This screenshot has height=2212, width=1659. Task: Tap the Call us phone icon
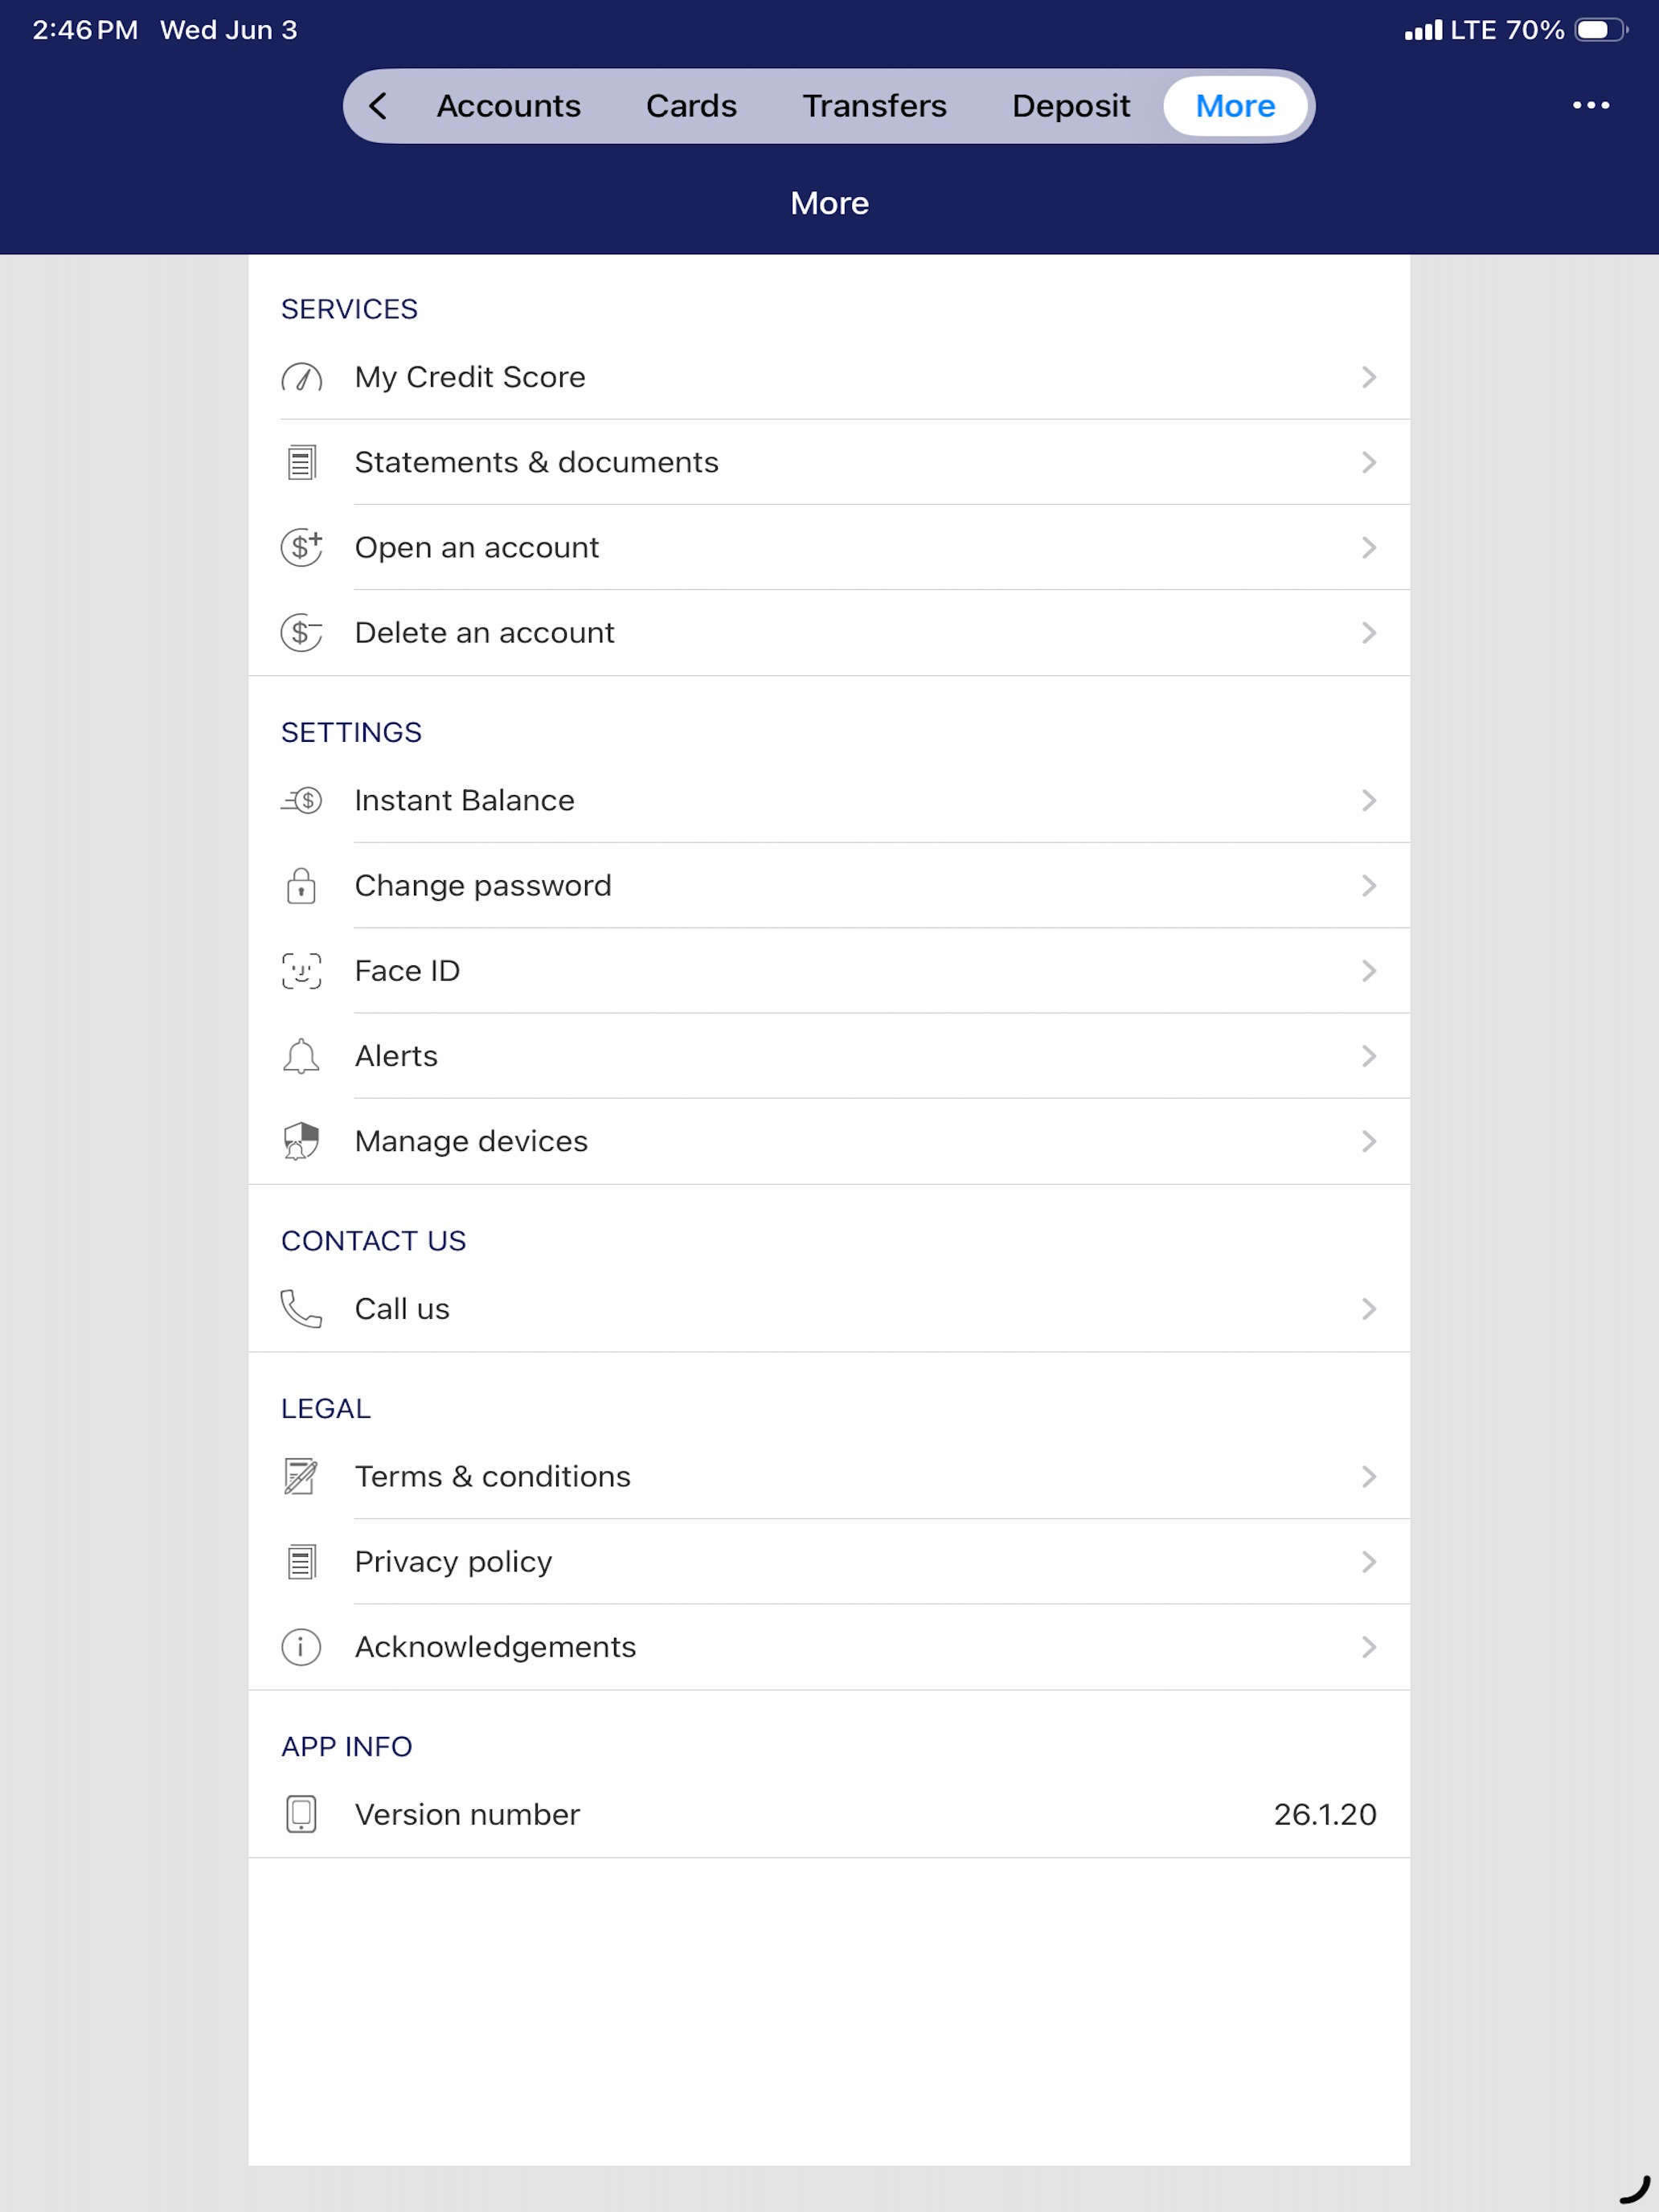(x=301, y=1308)
